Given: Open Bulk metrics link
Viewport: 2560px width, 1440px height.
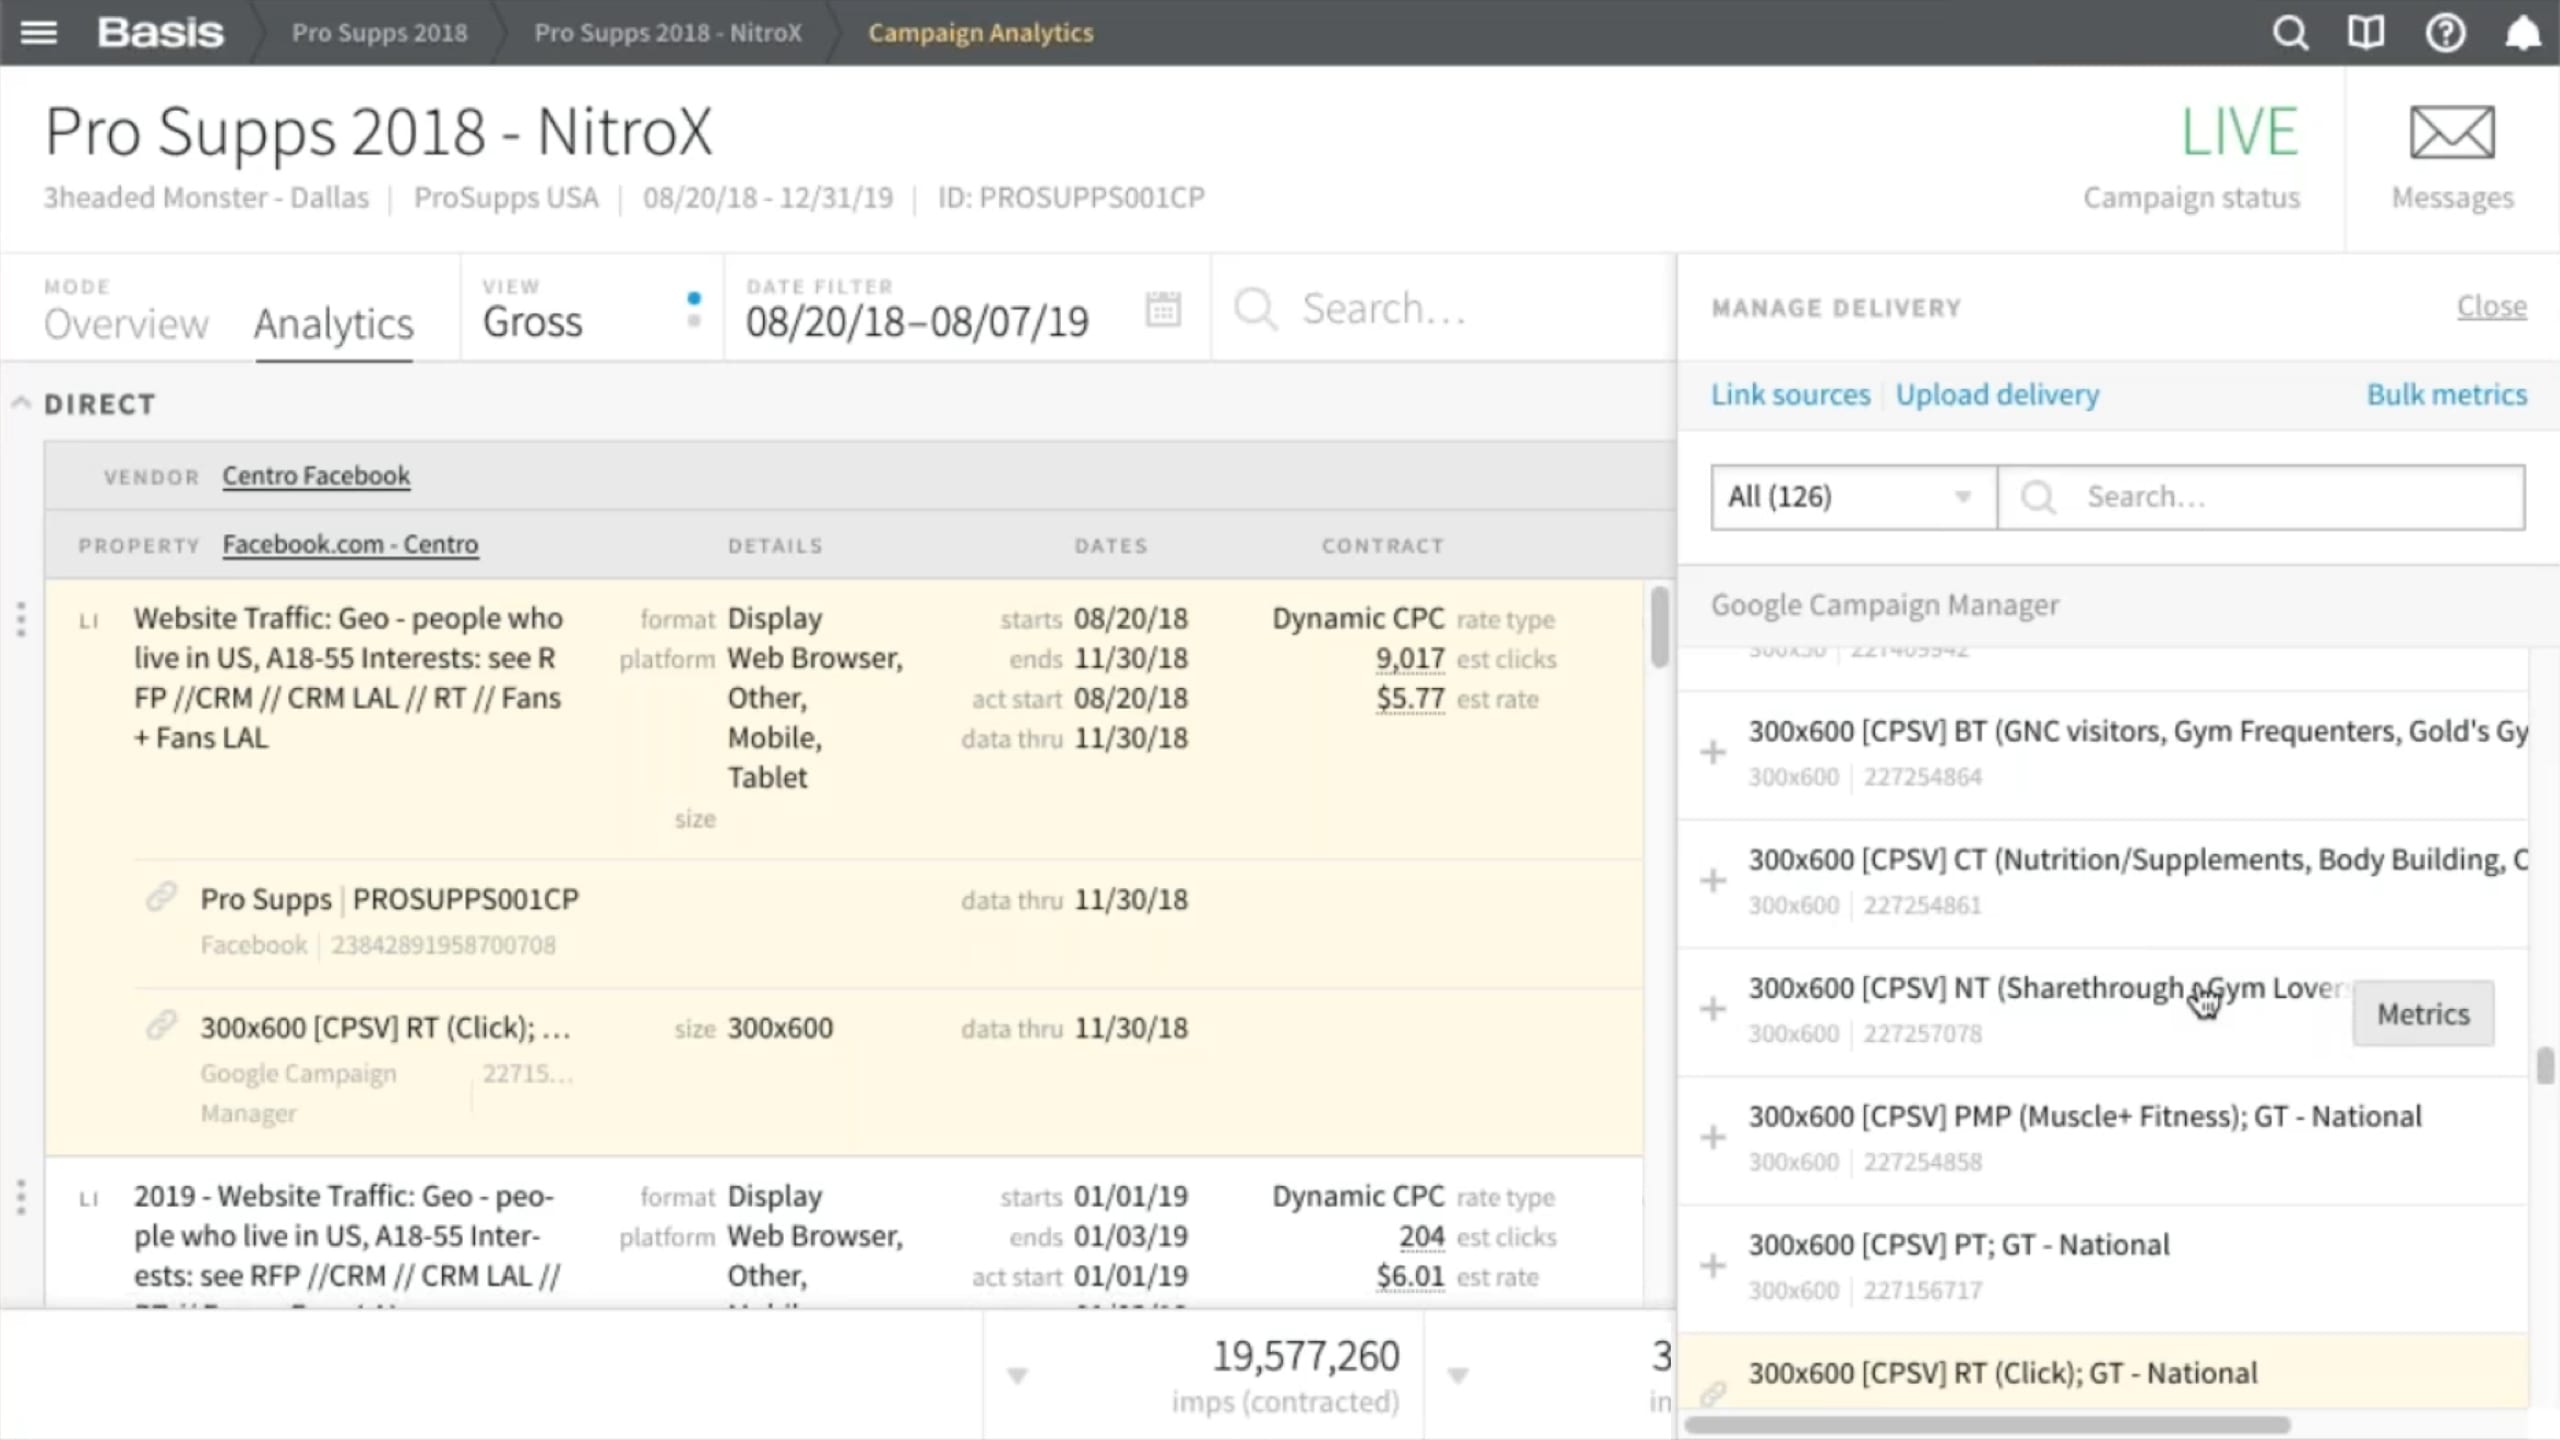Looking at the screenshot, I should (2447, 394).
